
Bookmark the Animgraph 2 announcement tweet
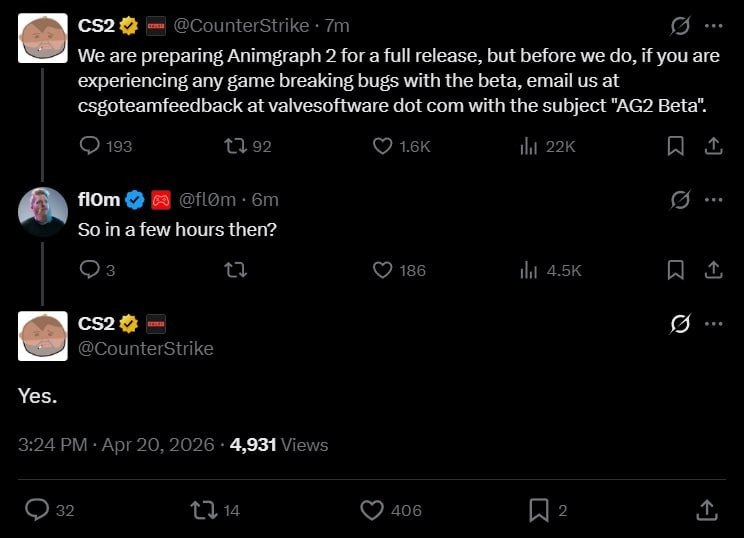point(676,146)
